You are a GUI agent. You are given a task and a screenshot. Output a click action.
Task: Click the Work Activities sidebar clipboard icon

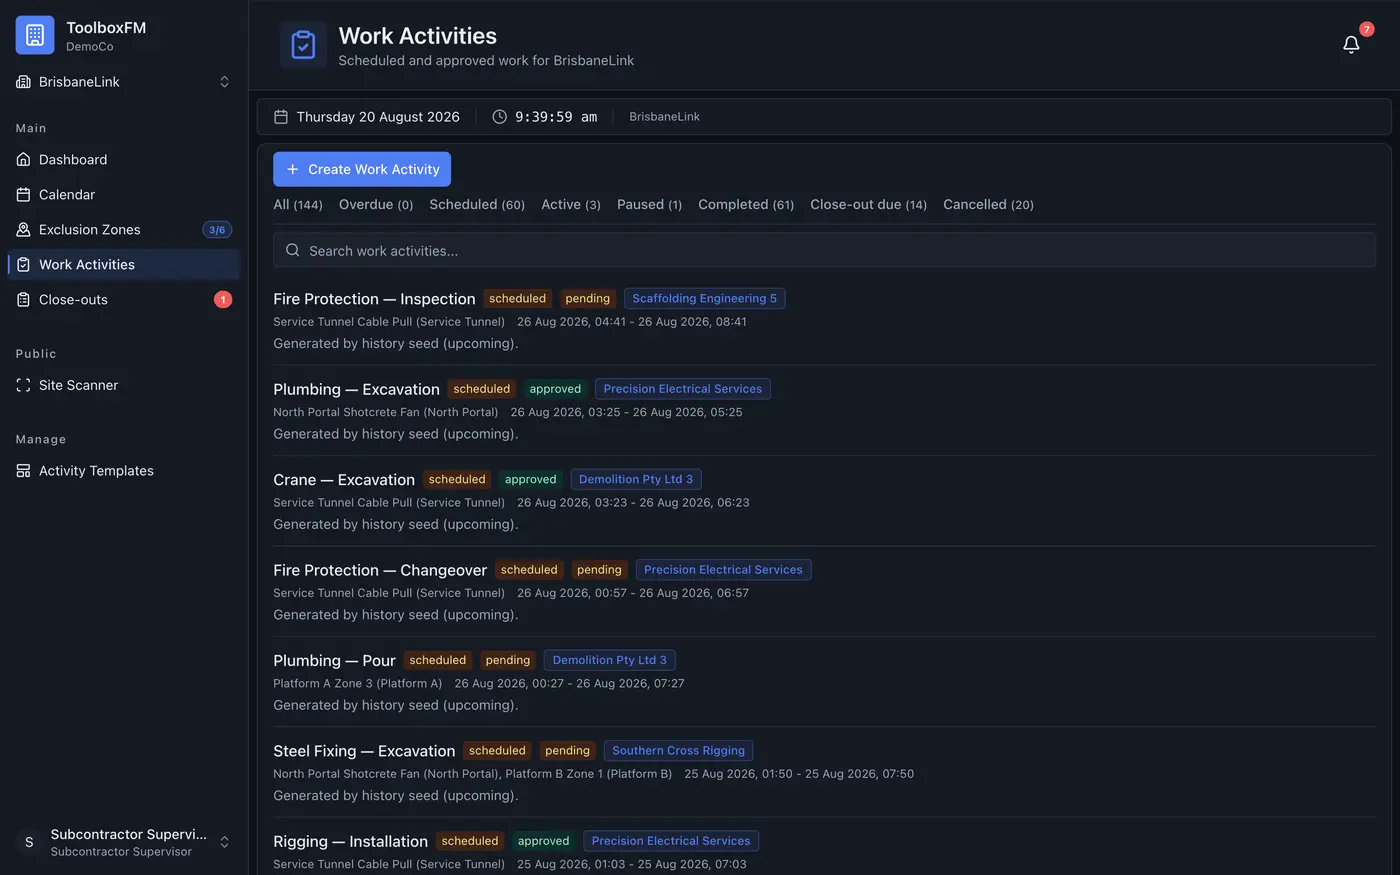pos(23,264)
